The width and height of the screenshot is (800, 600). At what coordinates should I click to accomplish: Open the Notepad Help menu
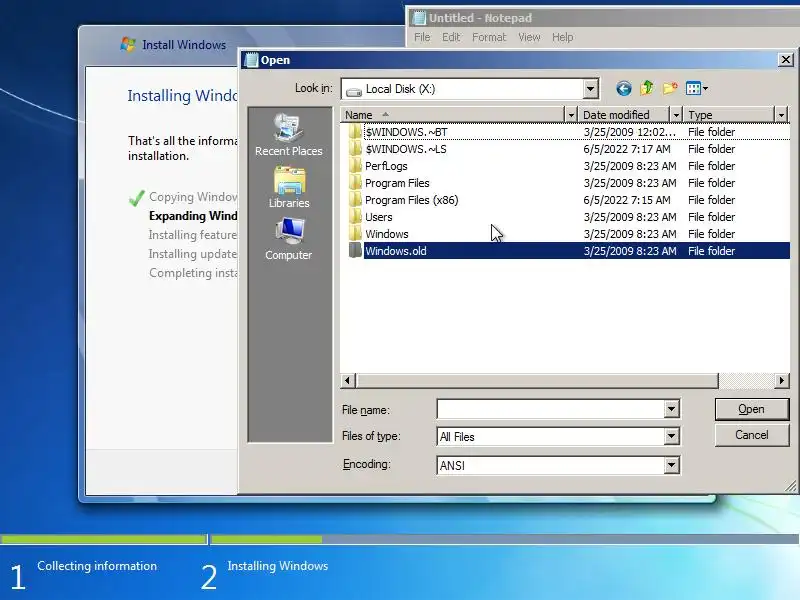tap(563, 37)
